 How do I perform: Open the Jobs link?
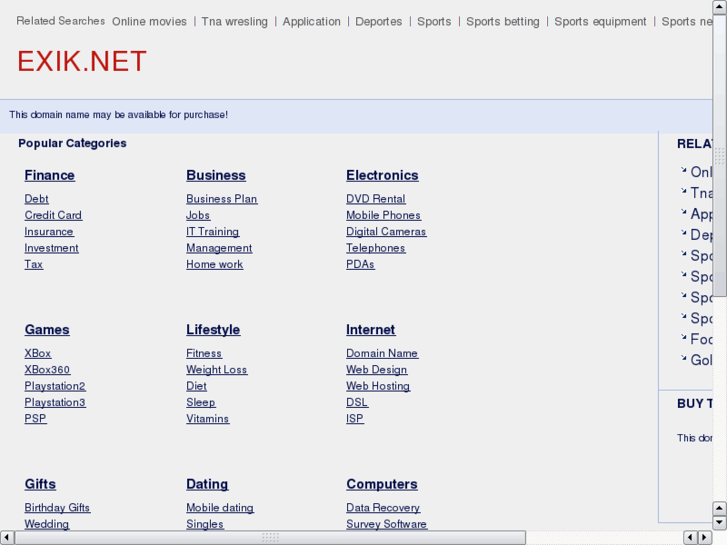(198, 215)
